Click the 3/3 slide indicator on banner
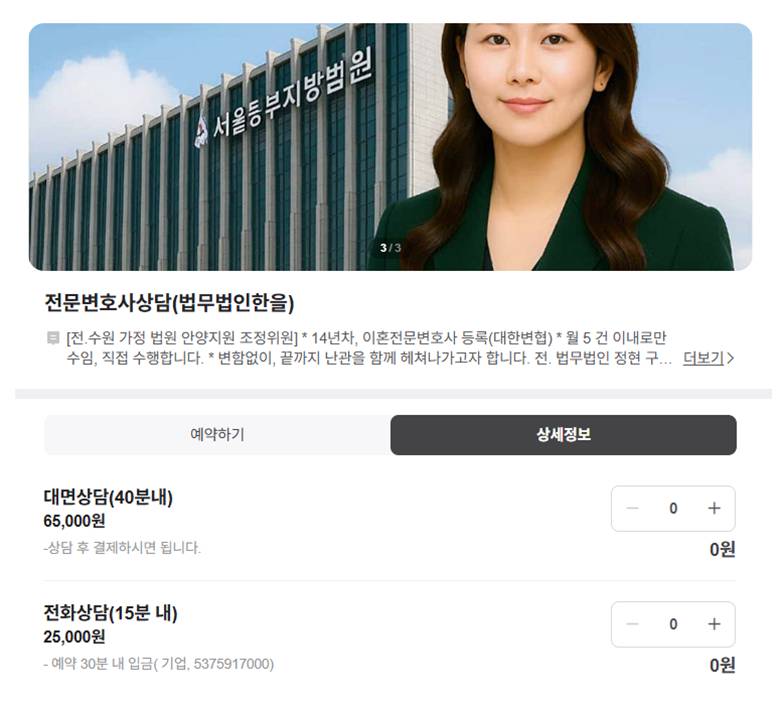This screenshot has width=781, height=706. 390,248
